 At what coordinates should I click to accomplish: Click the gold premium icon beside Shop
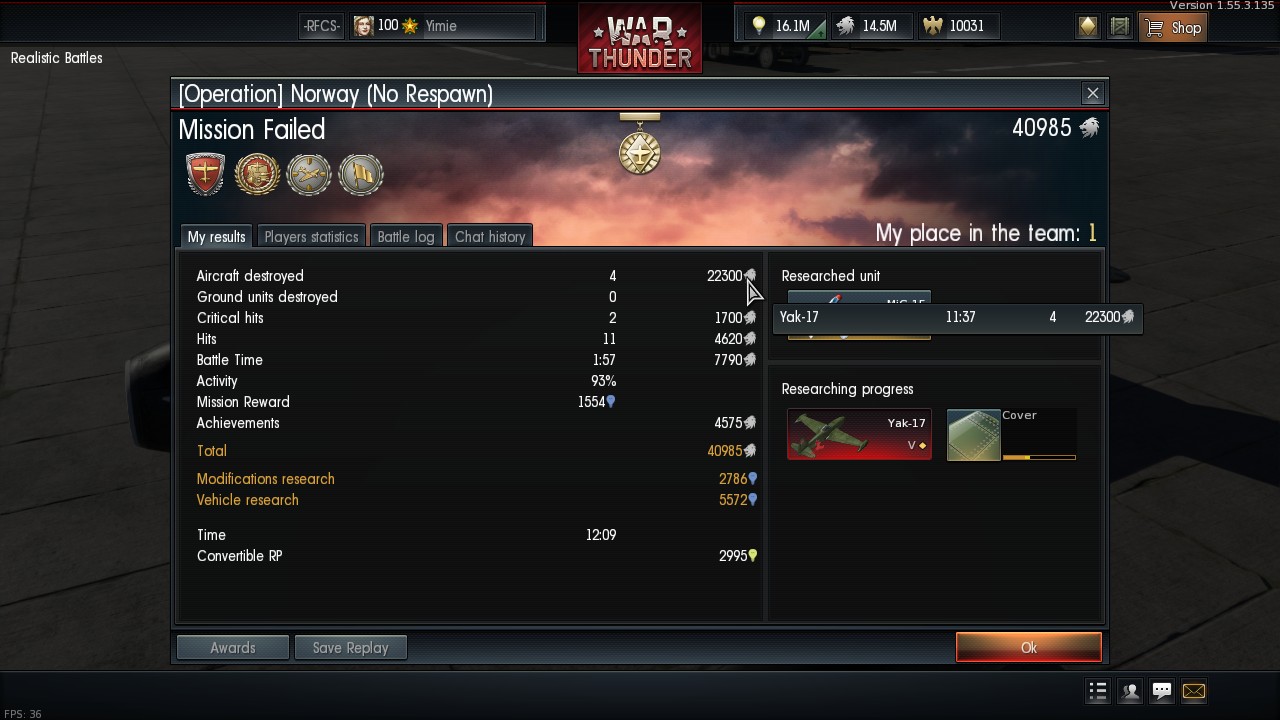1088,27
